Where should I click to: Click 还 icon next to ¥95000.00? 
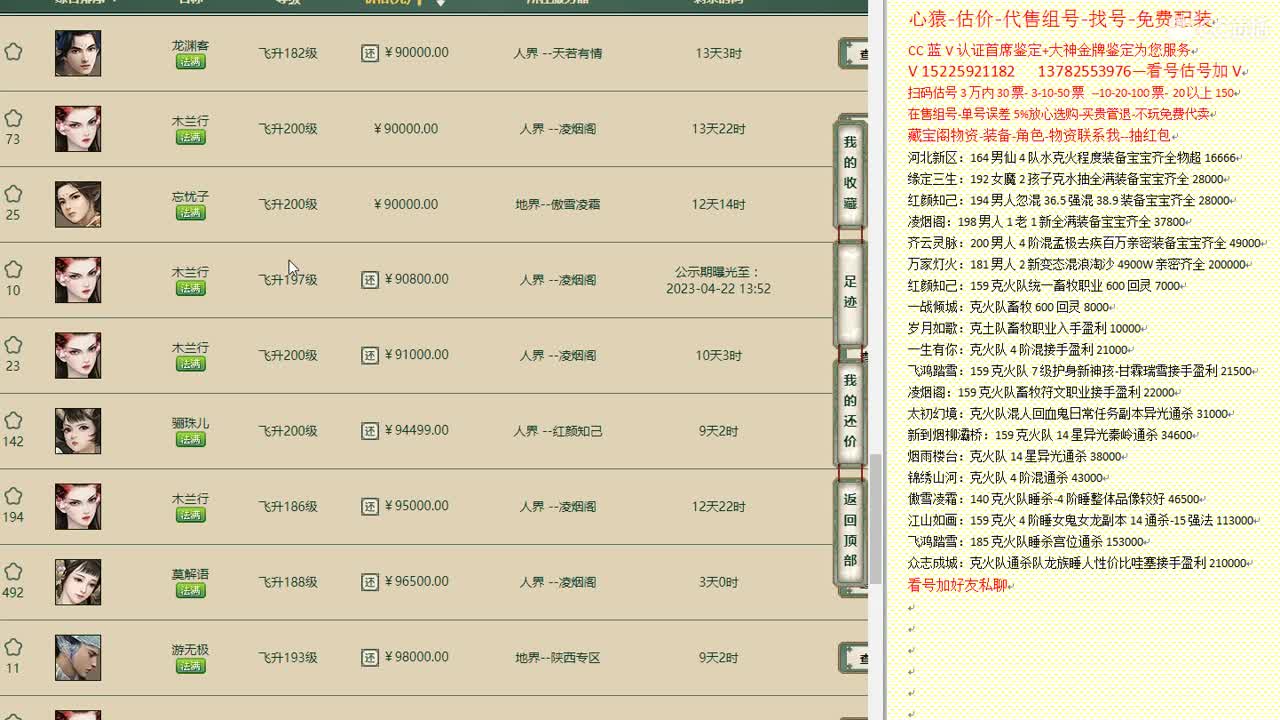369,507
